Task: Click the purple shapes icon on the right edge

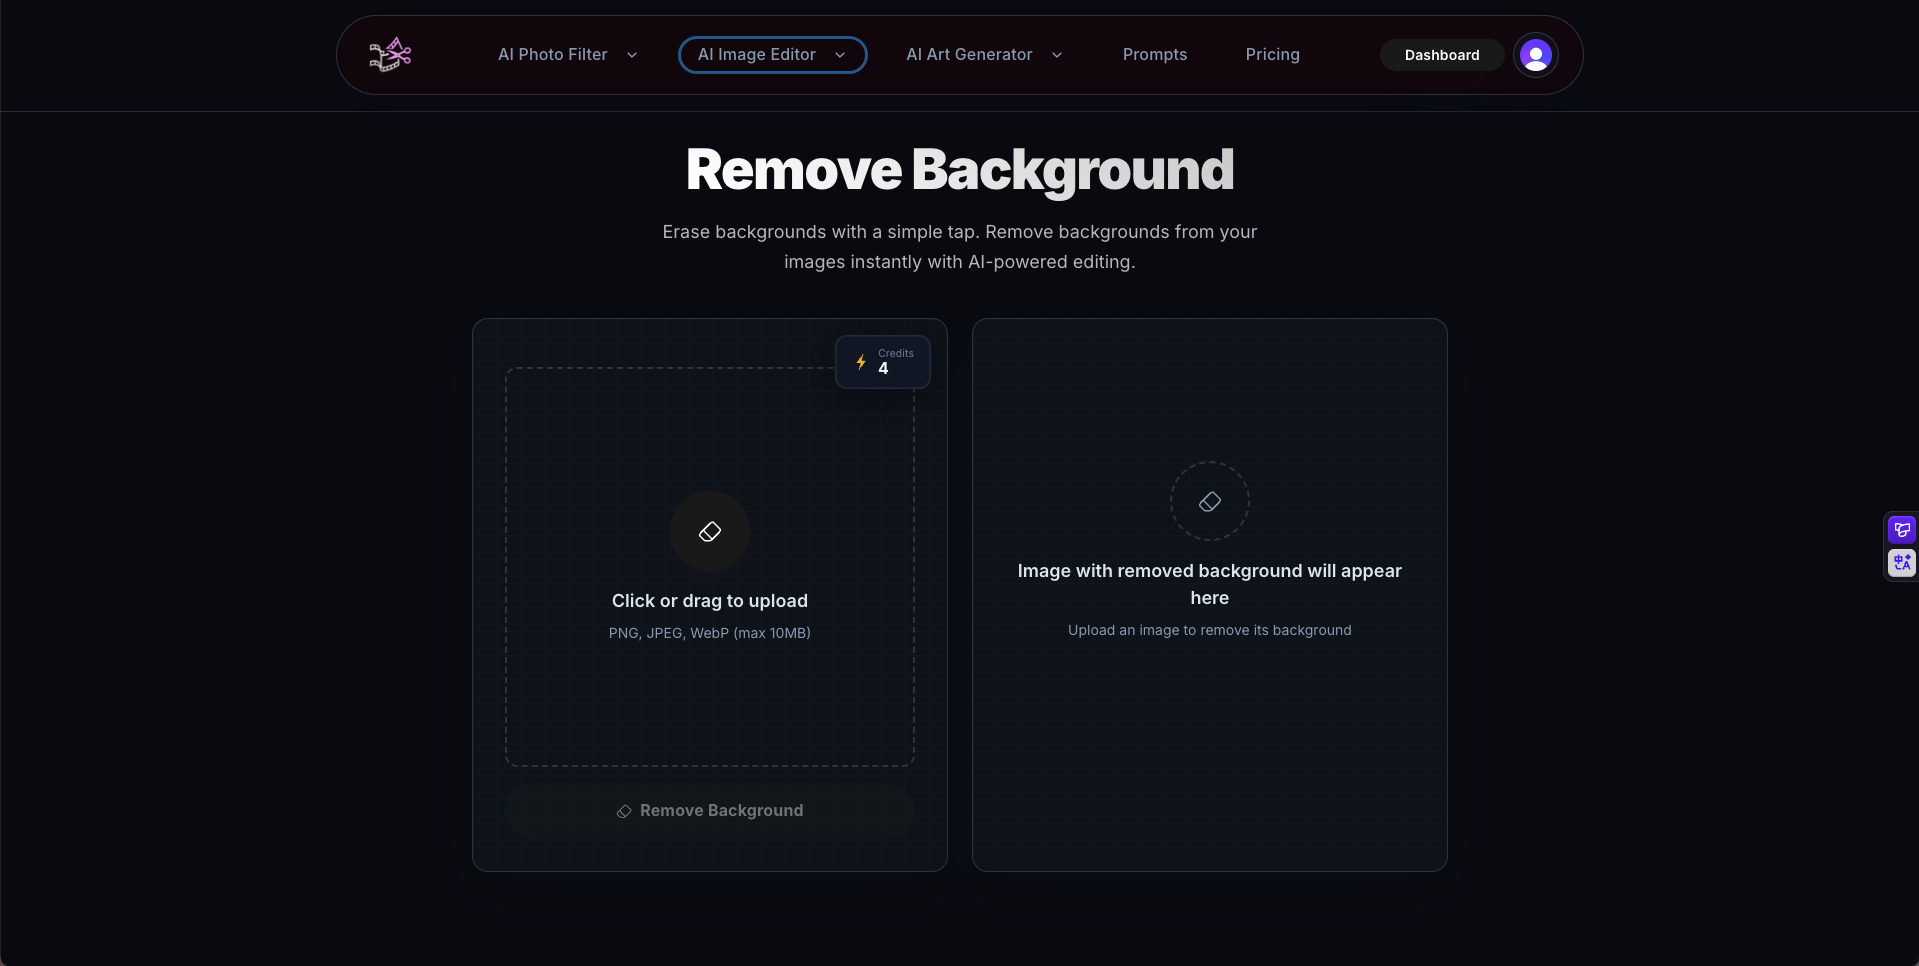Action: coord(1902,529)
